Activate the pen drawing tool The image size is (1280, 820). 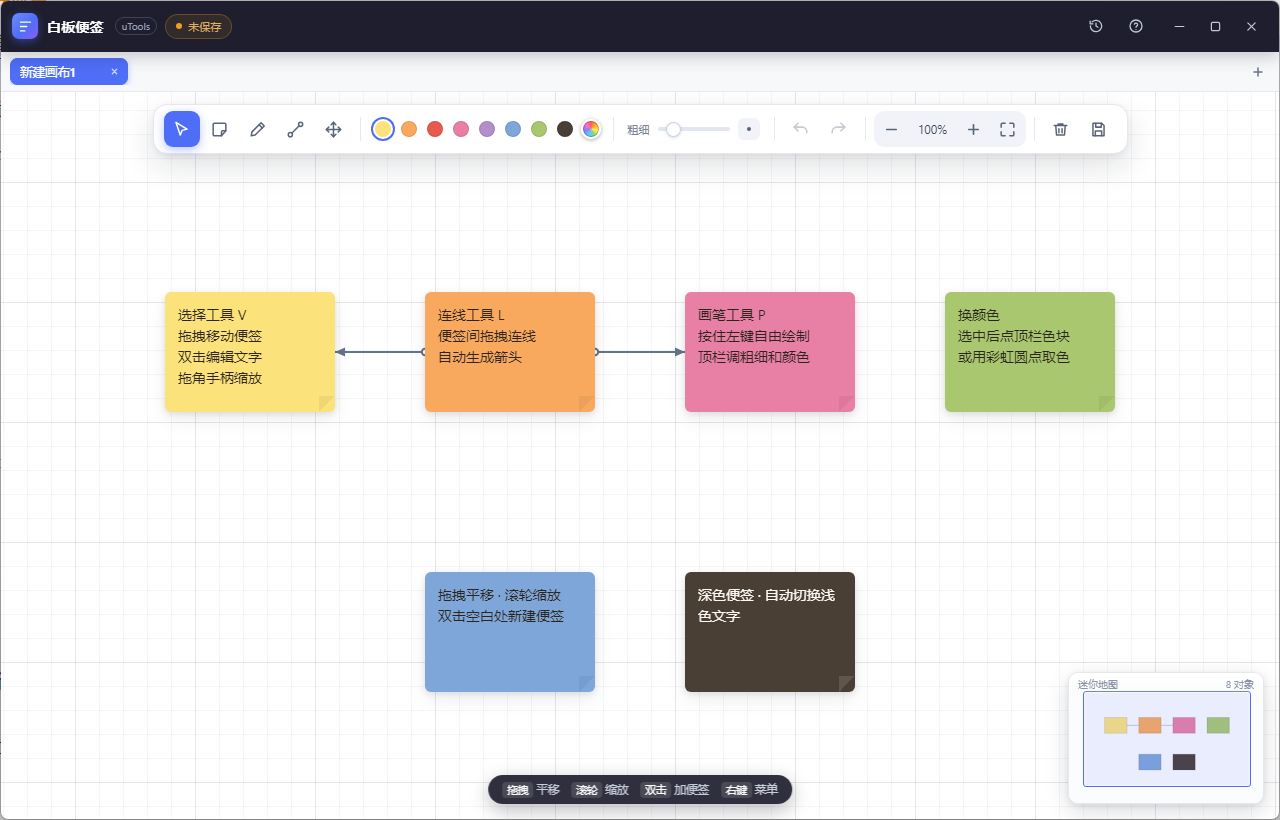[x=258, y=129]
